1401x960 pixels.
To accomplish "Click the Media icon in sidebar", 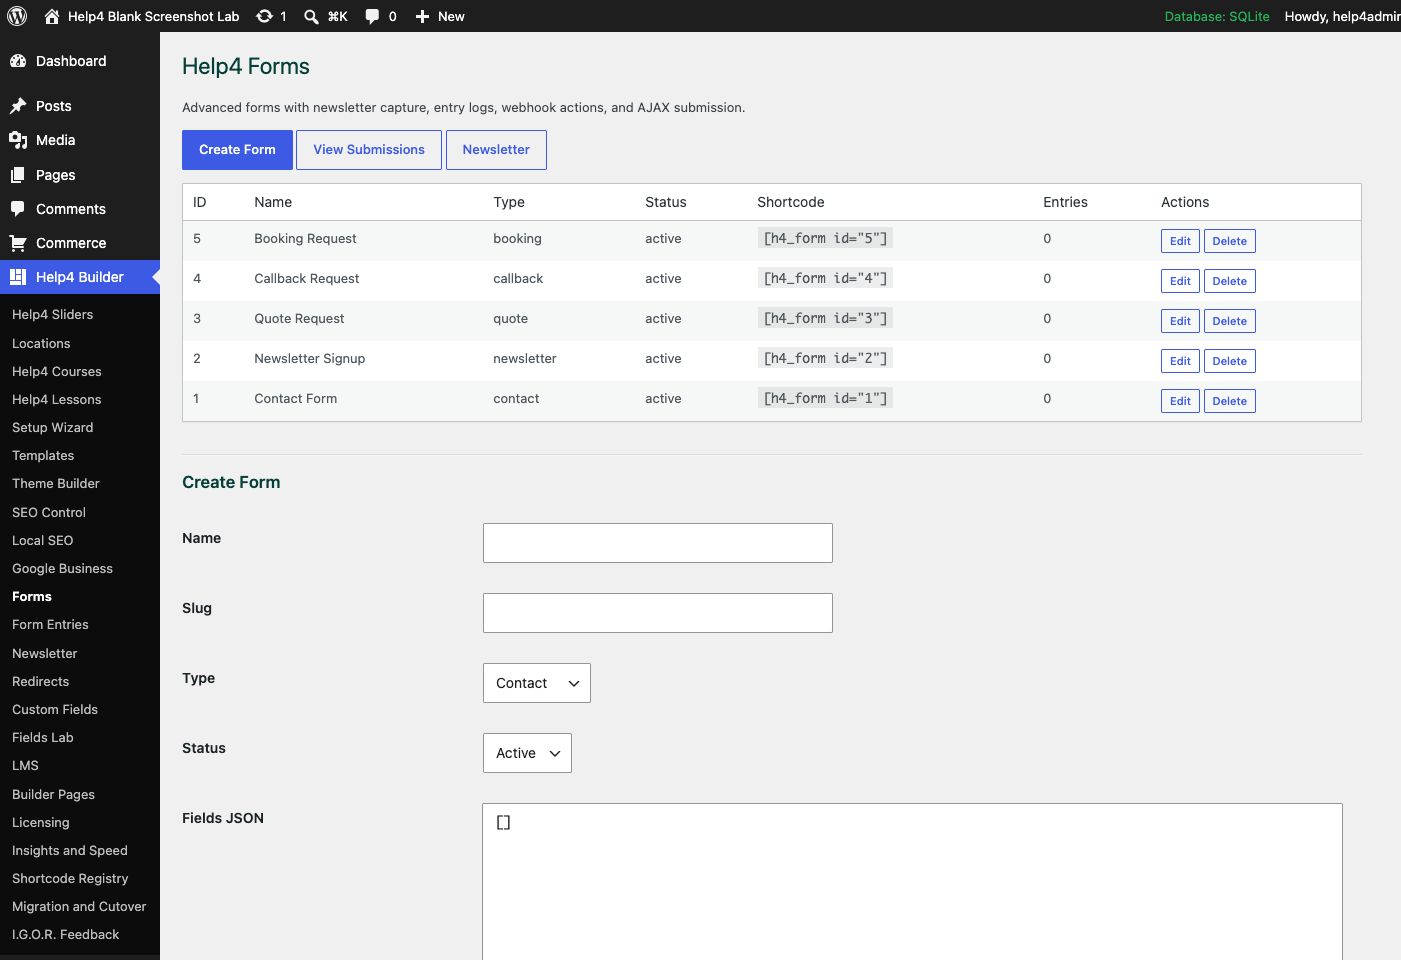I will pyautogui.click(x=18, y=140).
